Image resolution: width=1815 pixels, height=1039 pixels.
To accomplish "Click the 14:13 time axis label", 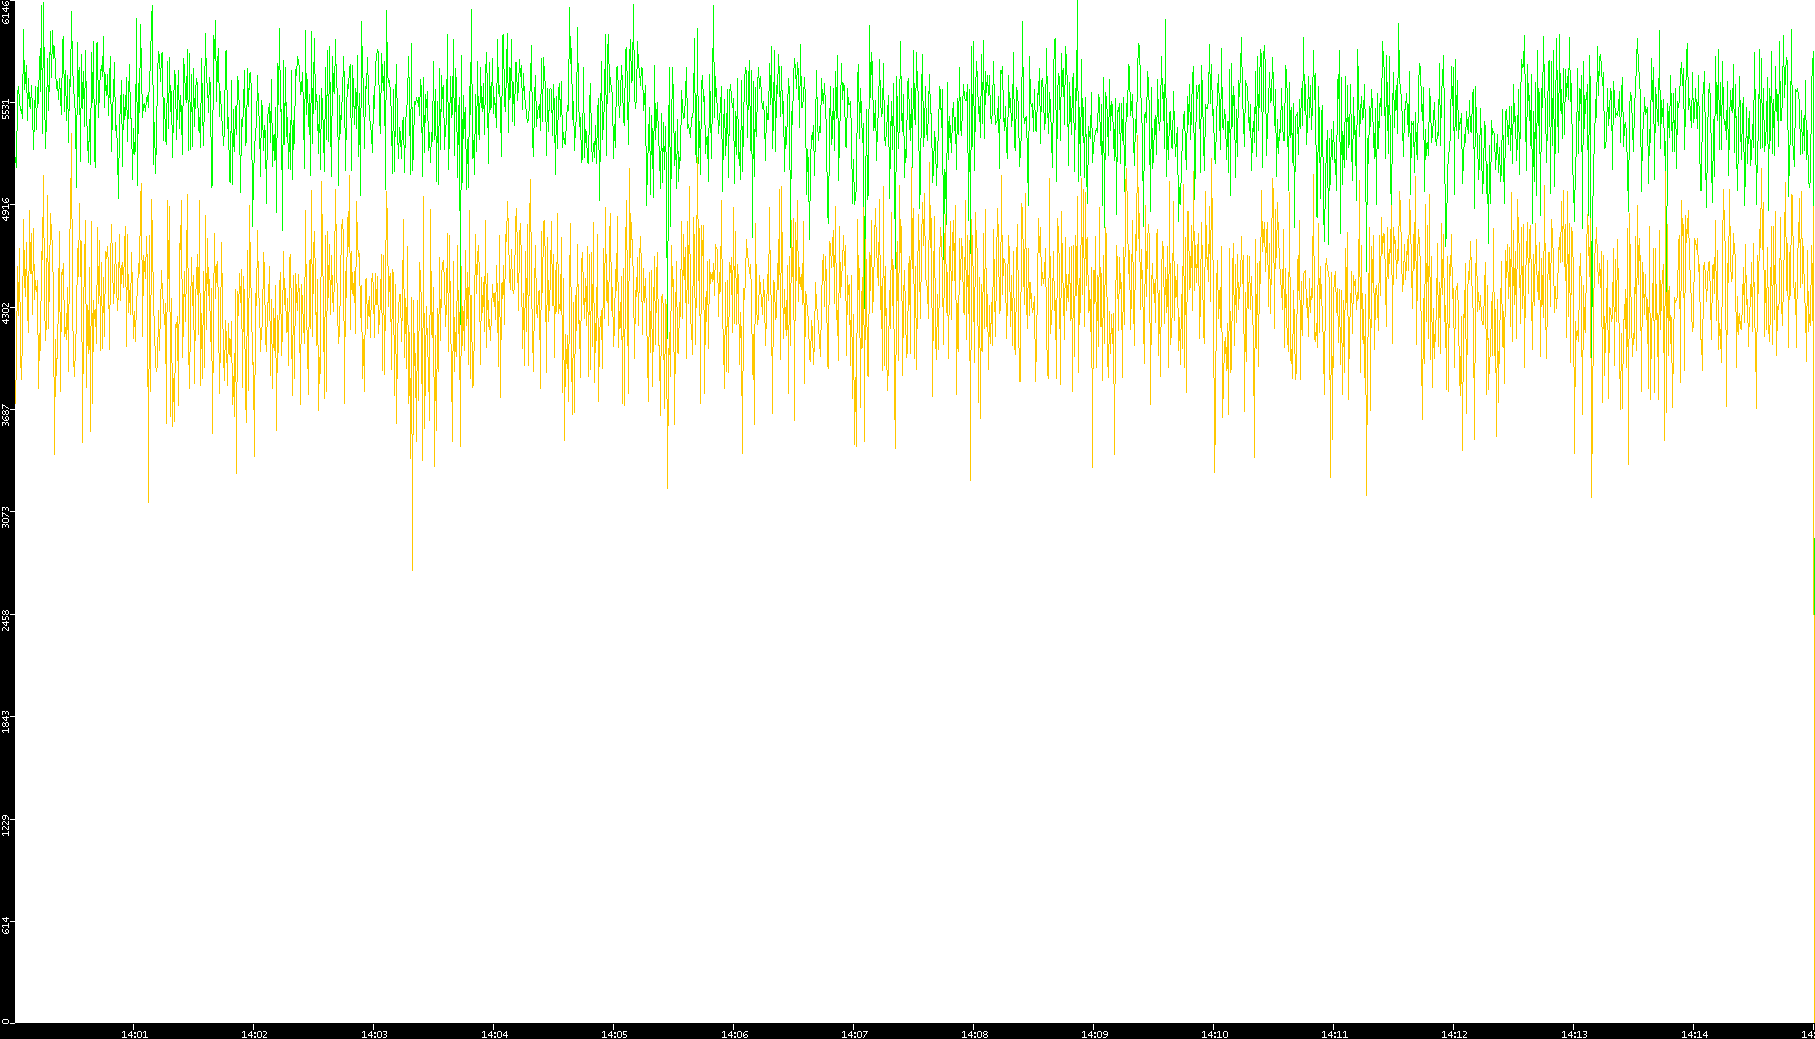I will tap(1574, 1033).
